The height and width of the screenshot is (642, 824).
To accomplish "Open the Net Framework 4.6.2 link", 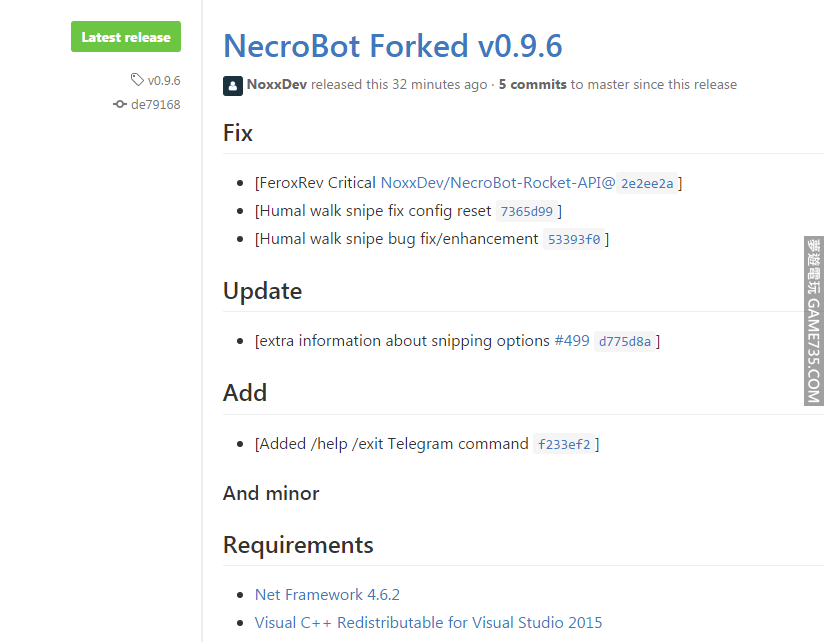I will click(x=327, y=595).
